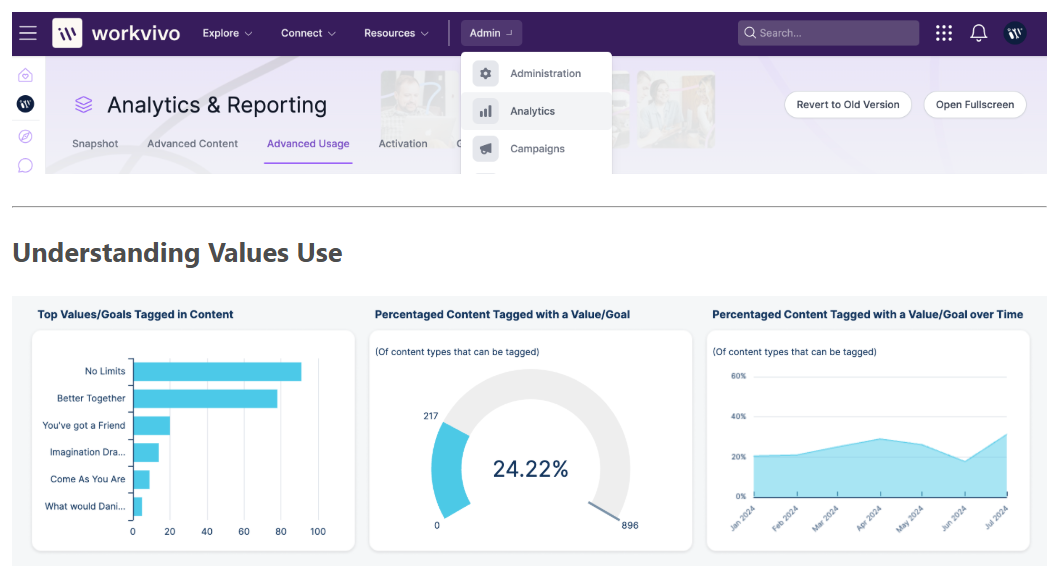Switch to the Snapshot tab

pyautogui.click(x=95, y=143)
